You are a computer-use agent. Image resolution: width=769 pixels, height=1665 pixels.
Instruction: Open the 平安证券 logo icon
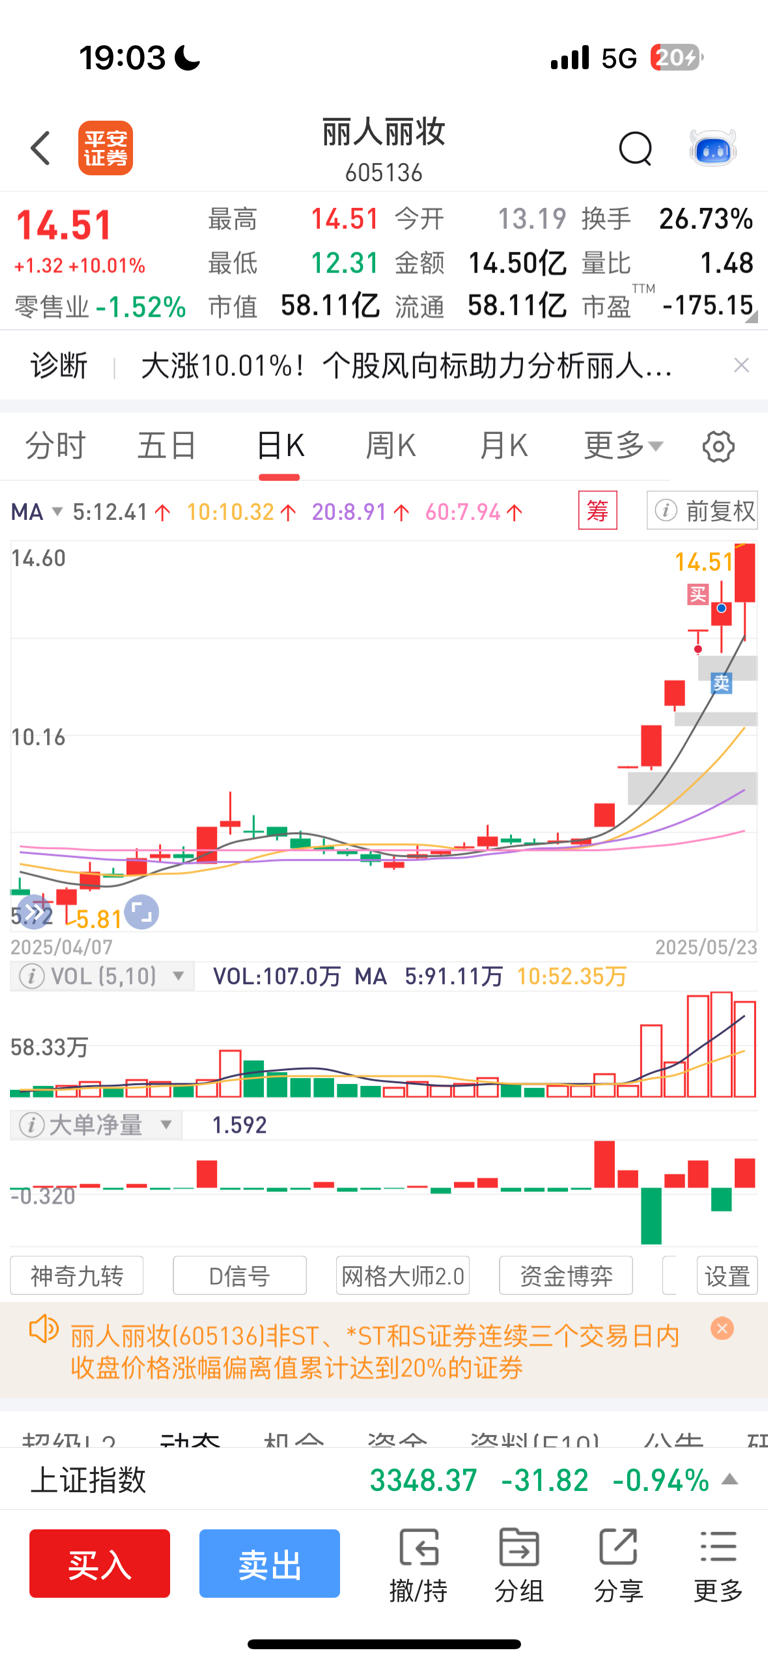(106, 149)
